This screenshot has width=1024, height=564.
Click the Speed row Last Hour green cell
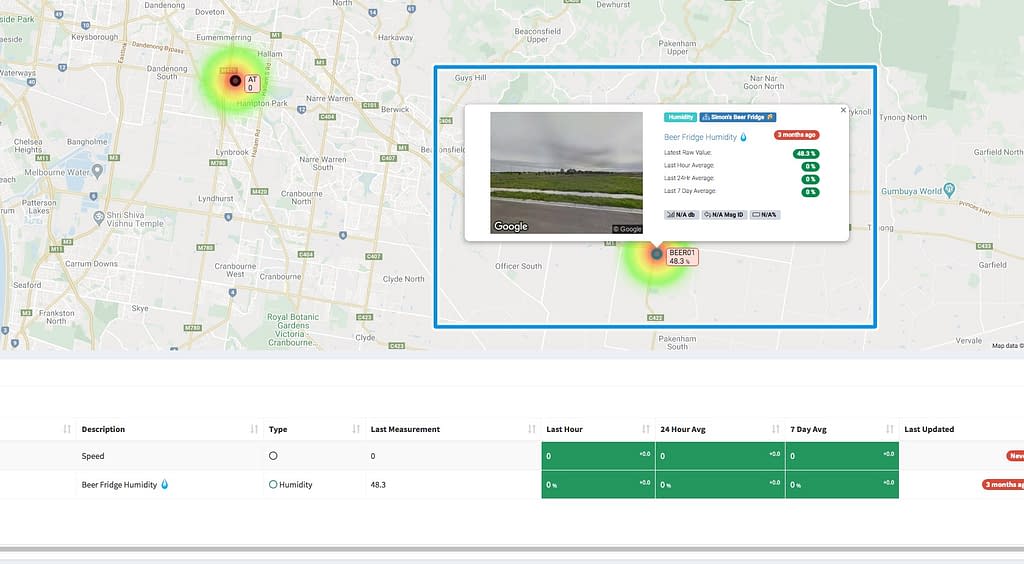click(x=598, y=456)
